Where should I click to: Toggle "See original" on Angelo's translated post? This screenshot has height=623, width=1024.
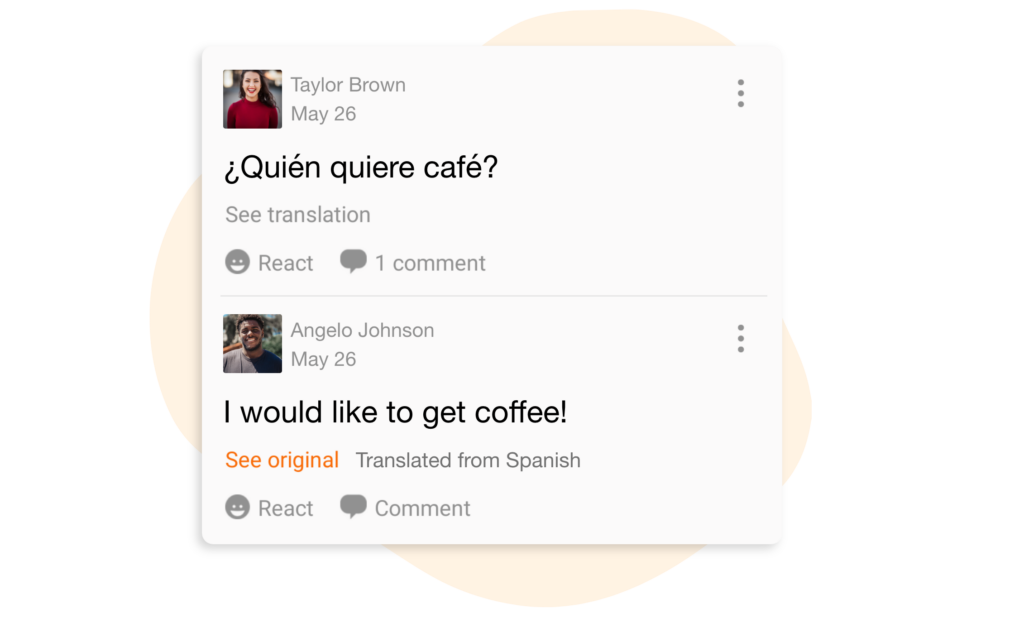[x=282, y=460]
